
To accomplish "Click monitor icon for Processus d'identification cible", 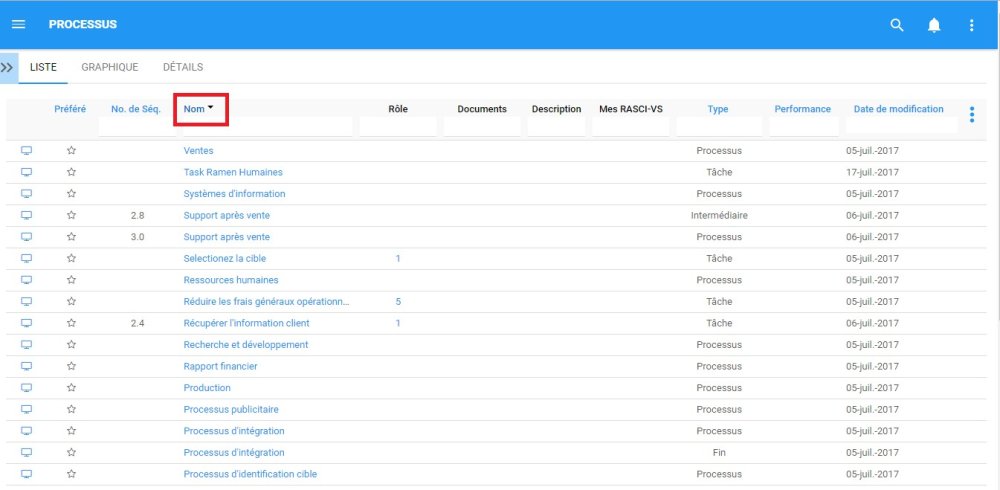I will 26,474.
